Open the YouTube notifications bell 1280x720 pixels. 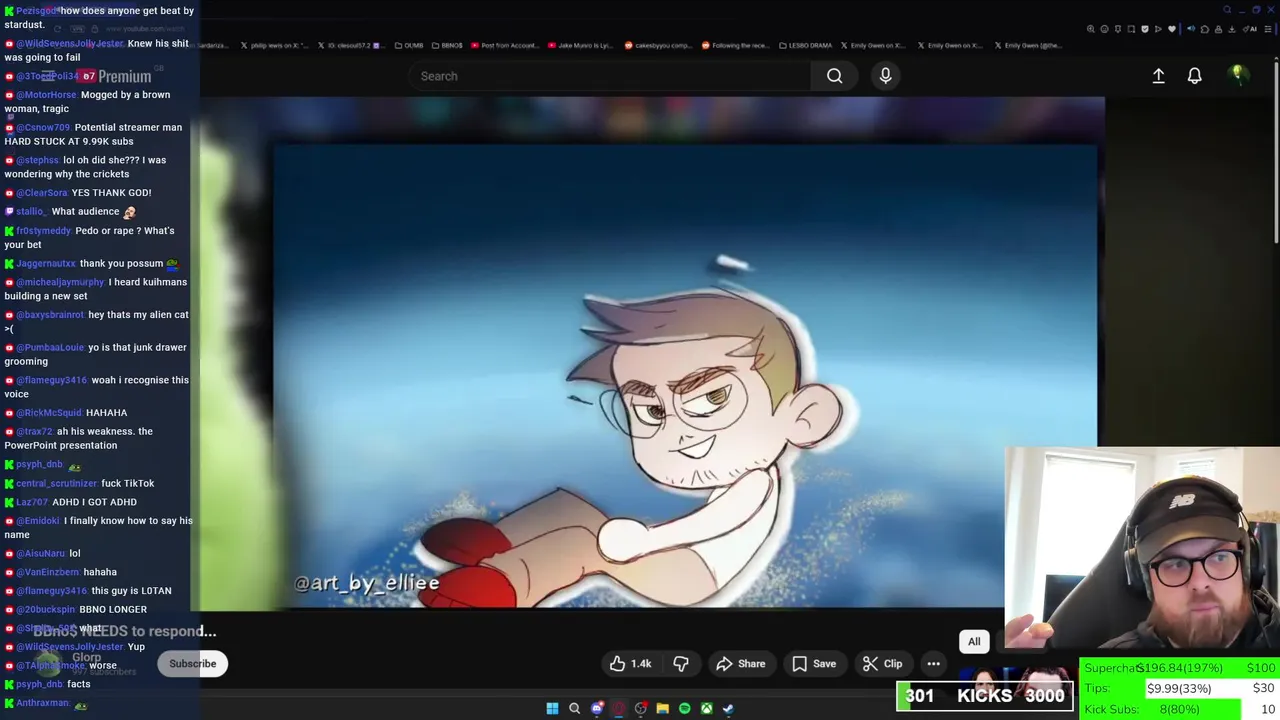(1194, 76)
